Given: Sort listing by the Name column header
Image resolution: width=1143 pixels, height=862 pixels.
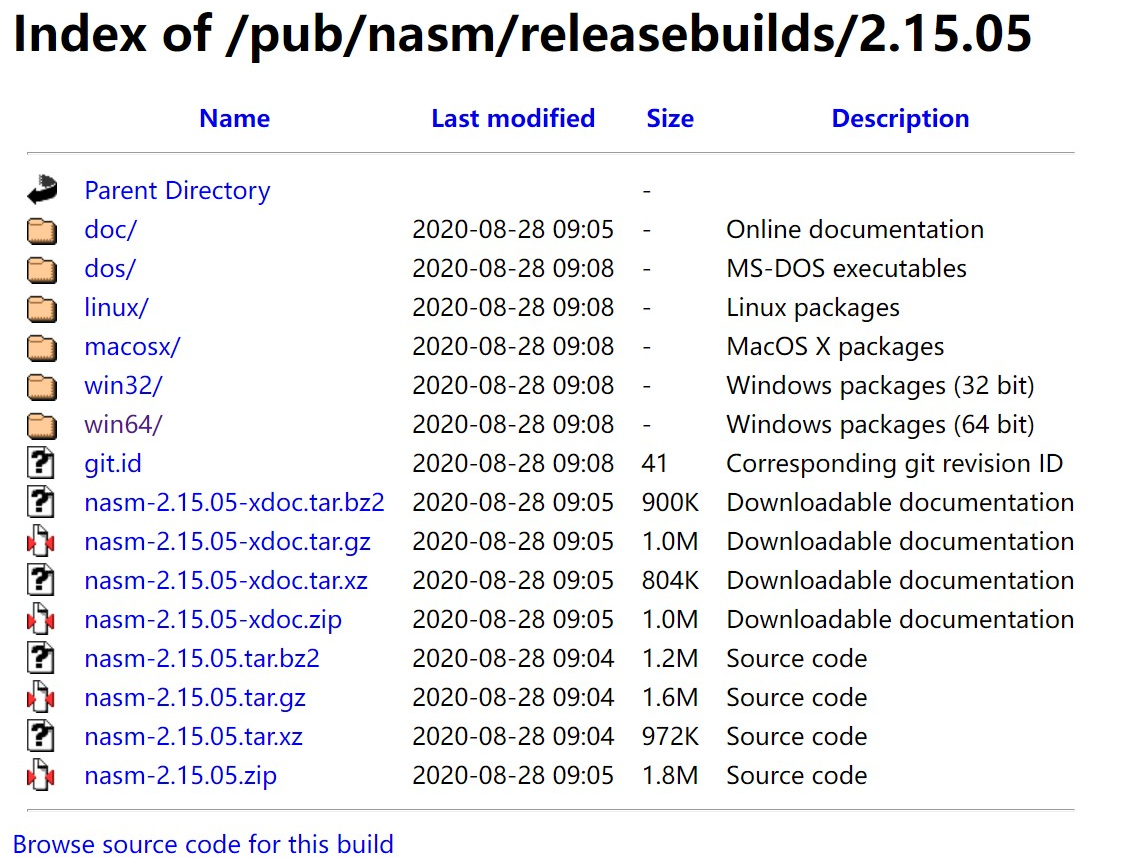Looking at the screenshot, I should 235,118.
